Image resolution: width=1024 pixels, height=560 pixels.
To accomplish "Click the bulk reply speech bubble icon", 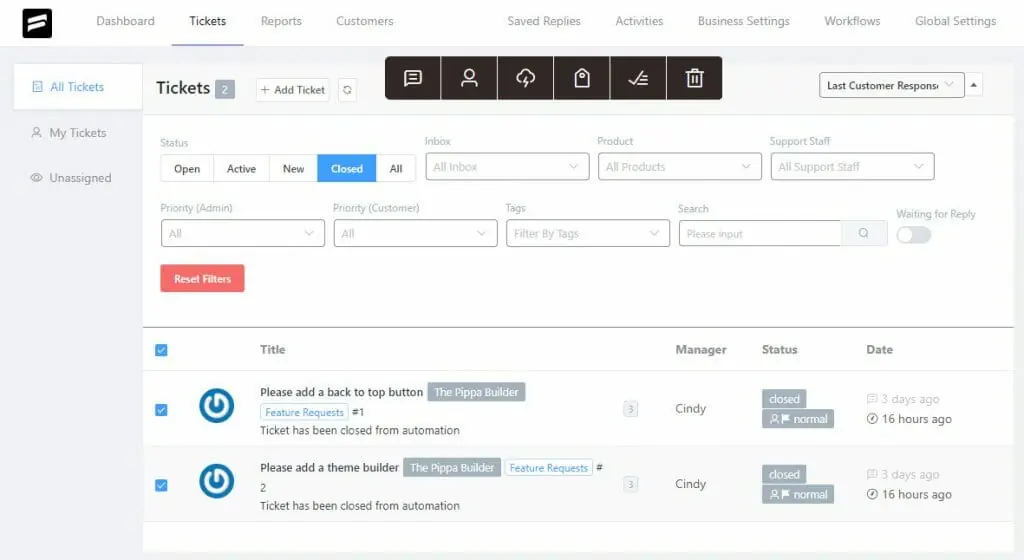I will click(413, 78).
